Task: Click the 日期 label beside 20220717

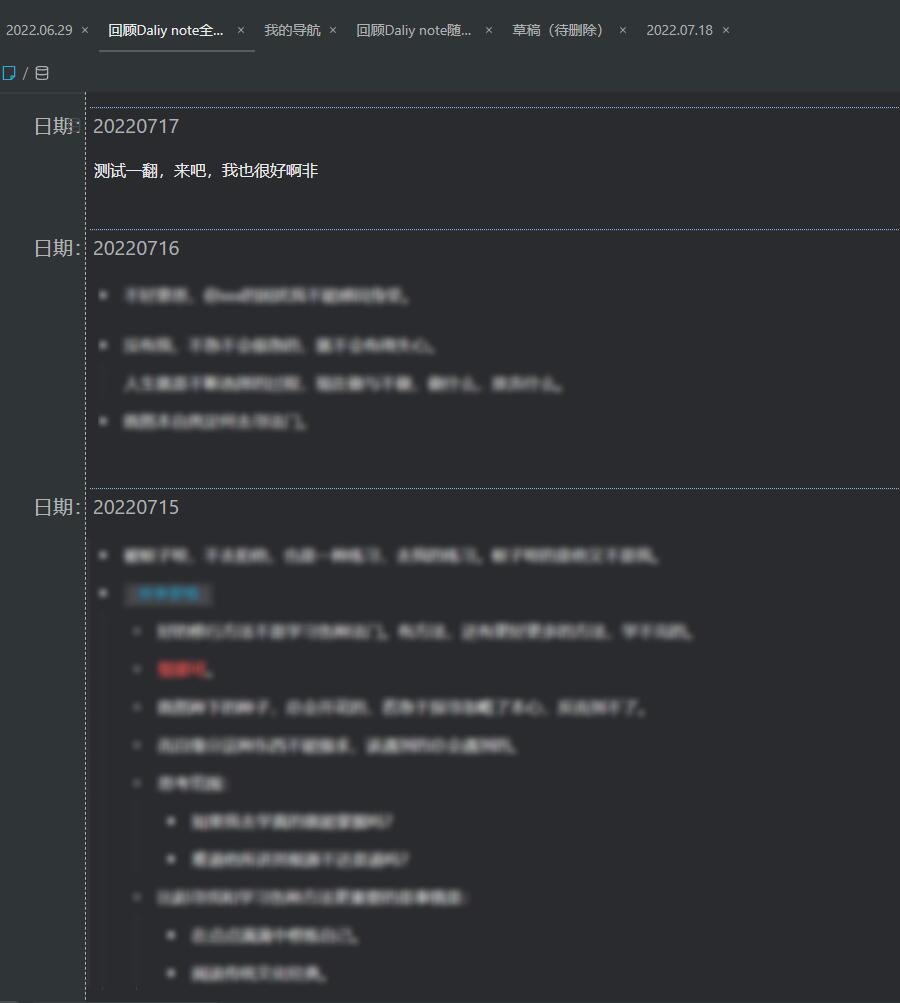Action: [58, 126]
